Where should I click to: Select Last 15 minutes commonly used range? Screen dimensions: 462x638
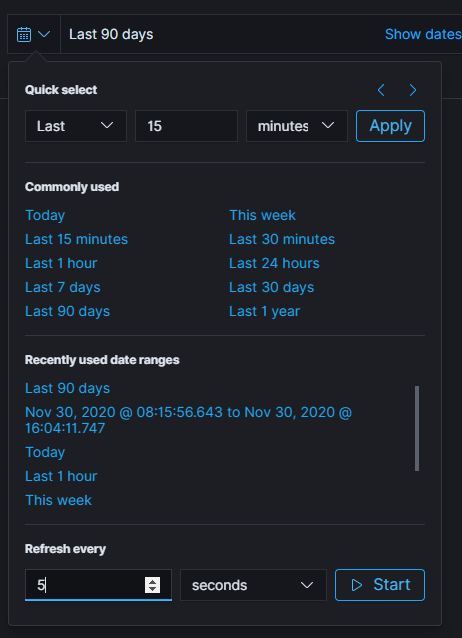click(x=77, y=239)
